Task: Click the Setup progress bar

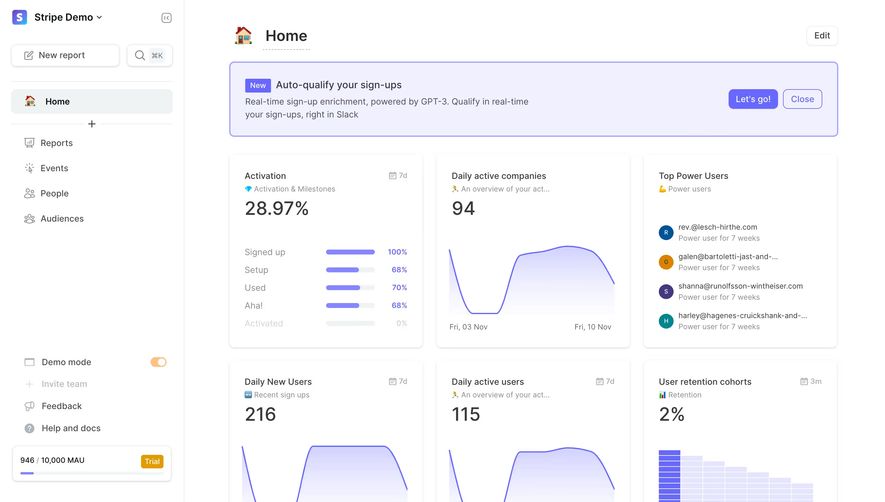Action: coord(350,270)
